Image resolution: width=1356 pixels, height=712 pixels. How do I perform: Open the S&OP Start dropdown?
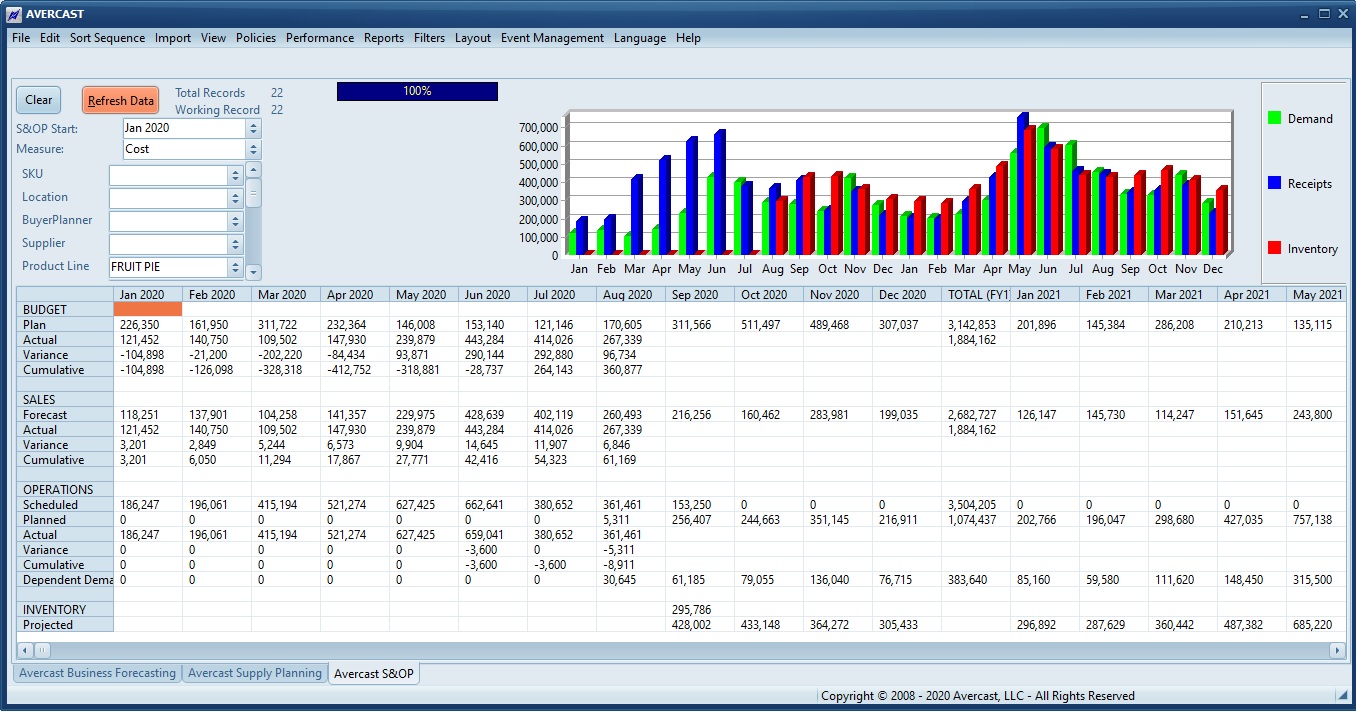[x=253, y=128]
